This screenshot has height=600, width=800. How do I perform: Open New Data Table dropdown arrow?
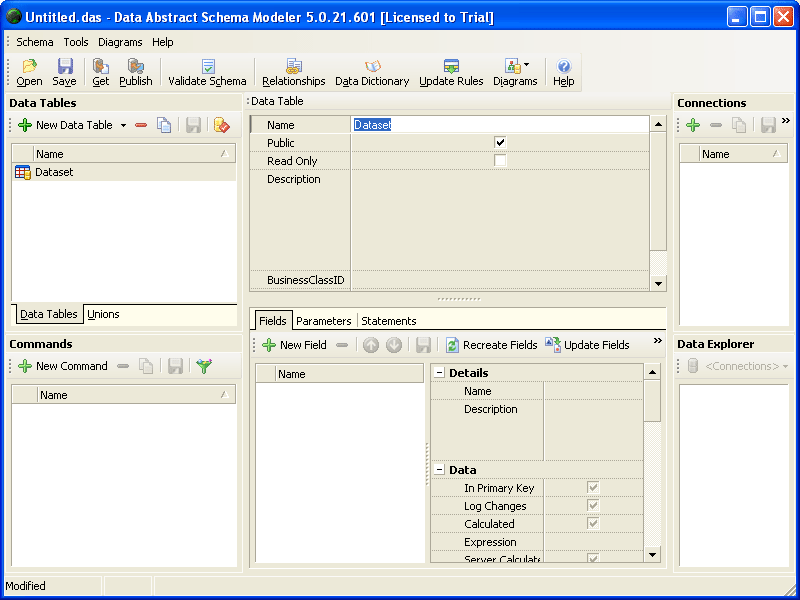123,126
